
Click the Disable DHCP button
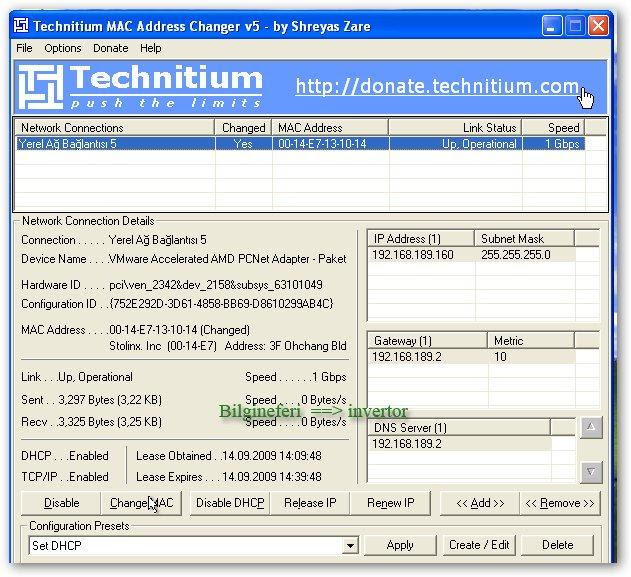tap(230, 503)
